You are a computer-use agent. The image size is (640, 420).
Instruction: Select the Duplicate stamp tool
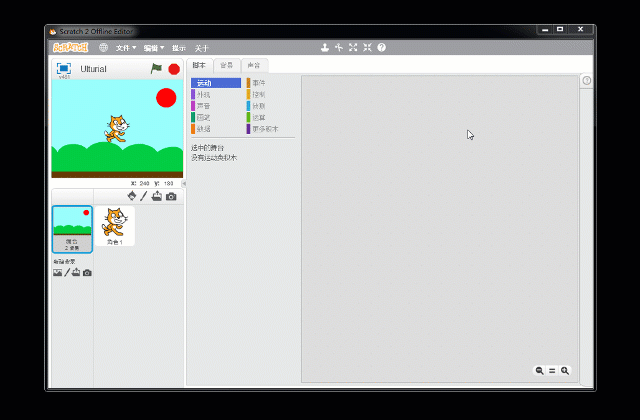click(324, 47)
